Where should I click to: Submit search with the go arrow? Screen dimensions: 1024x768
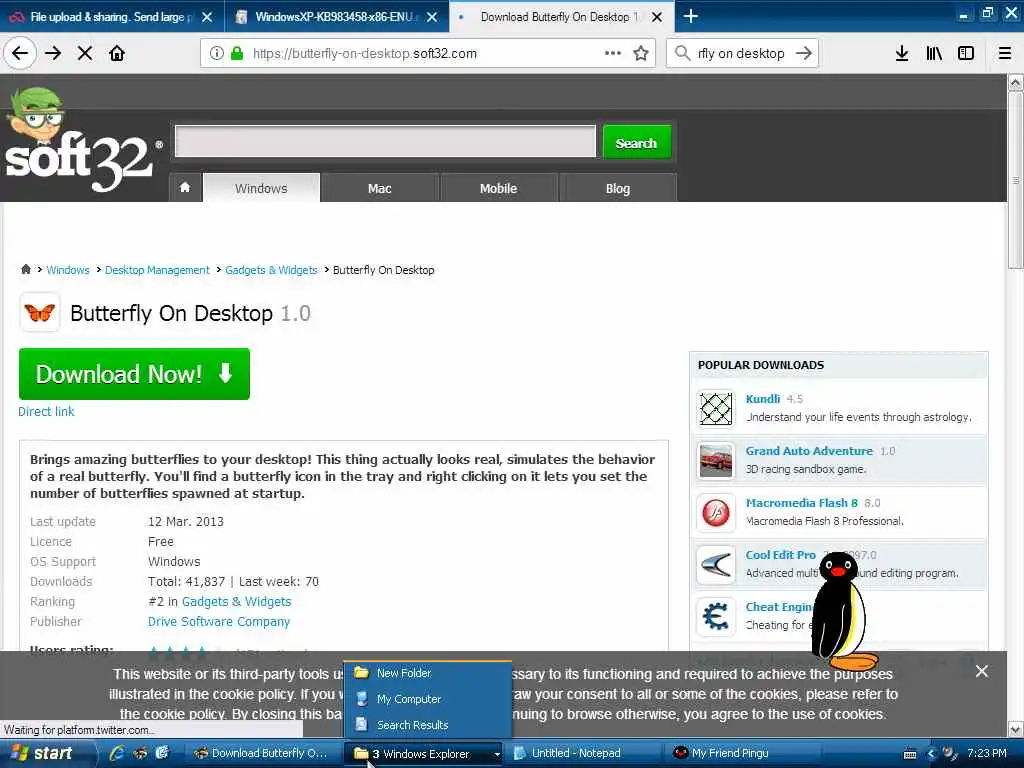pos(804,53)
